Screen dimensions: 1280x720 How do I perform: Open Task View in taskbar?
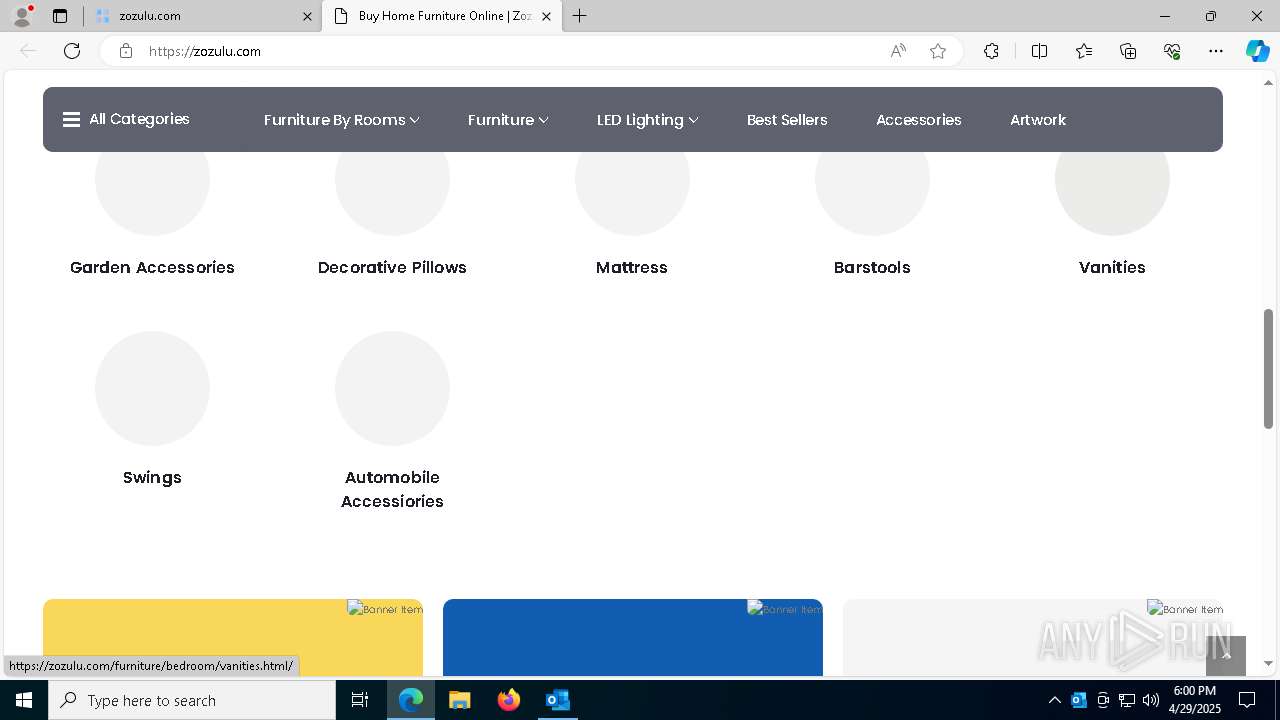(x=360, y=700)
